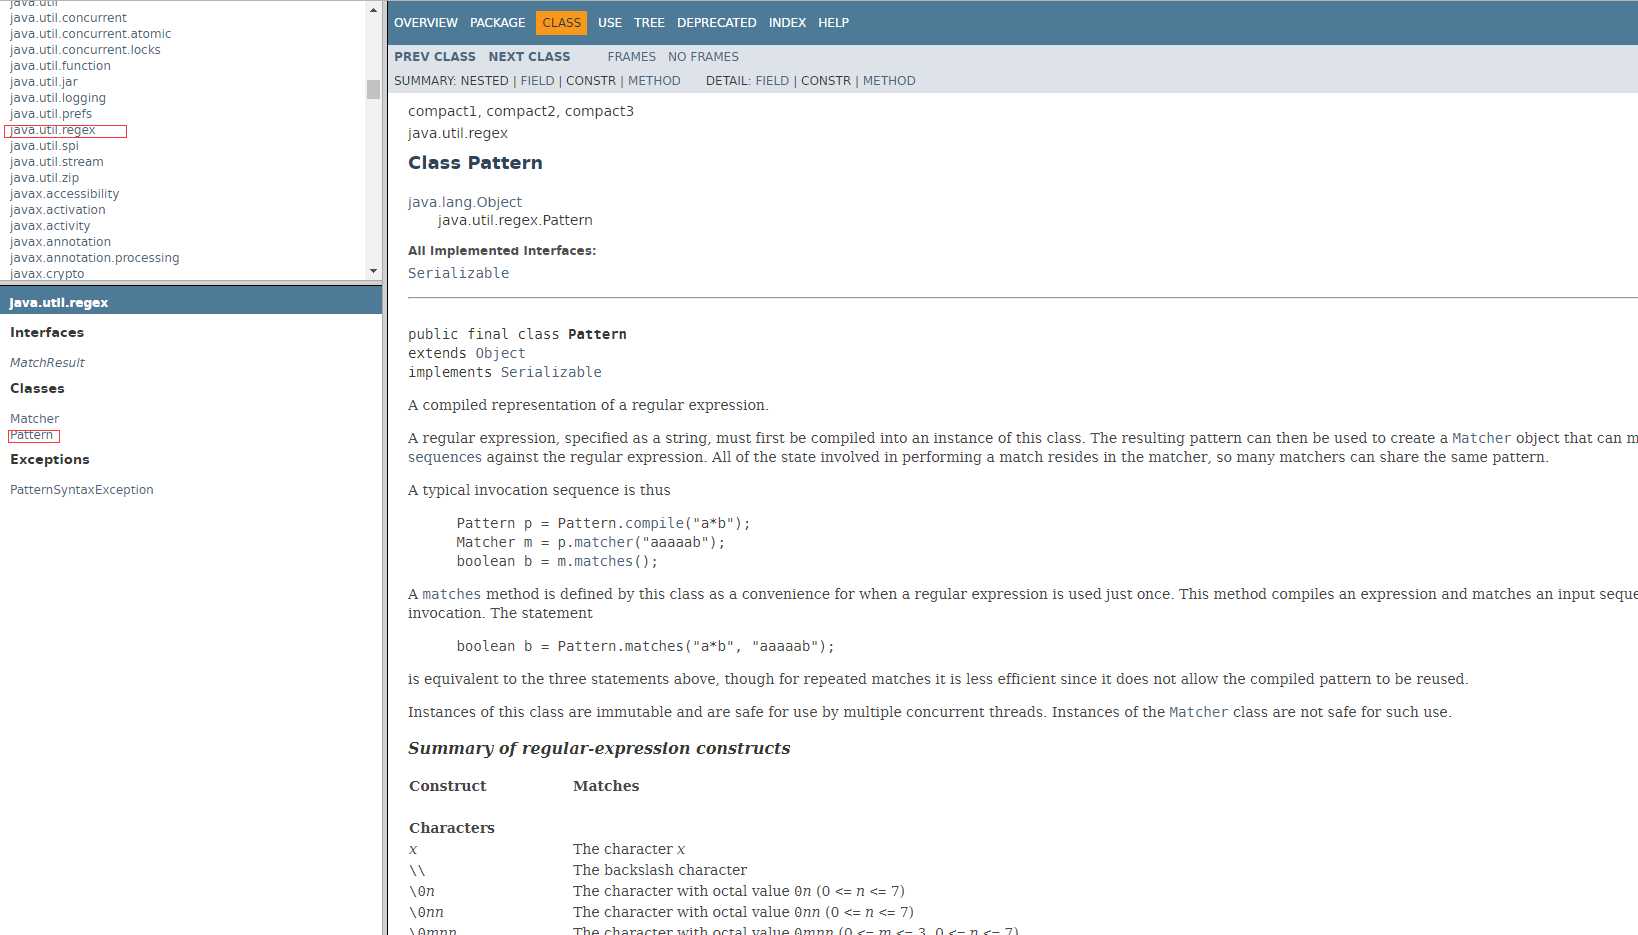
Task: Select javax.activation package
Action: (57, 210)
